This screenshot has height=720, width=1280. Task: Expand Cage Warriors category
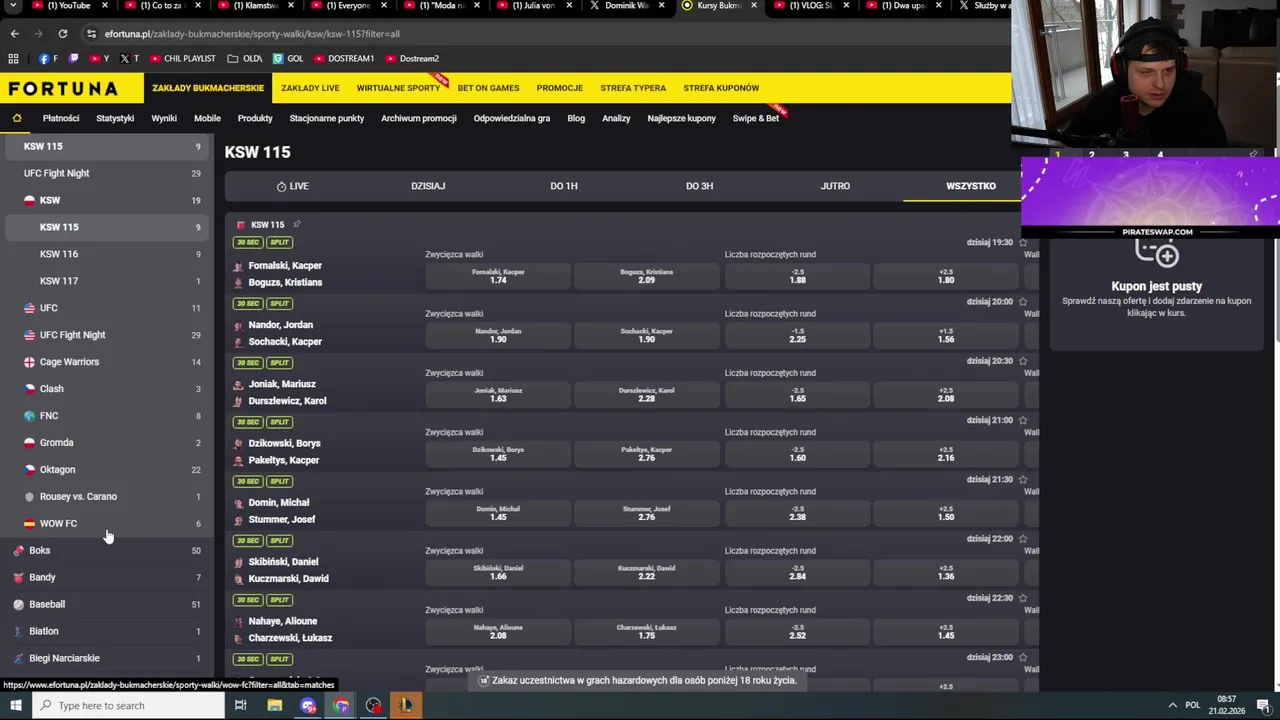(106, 362)
